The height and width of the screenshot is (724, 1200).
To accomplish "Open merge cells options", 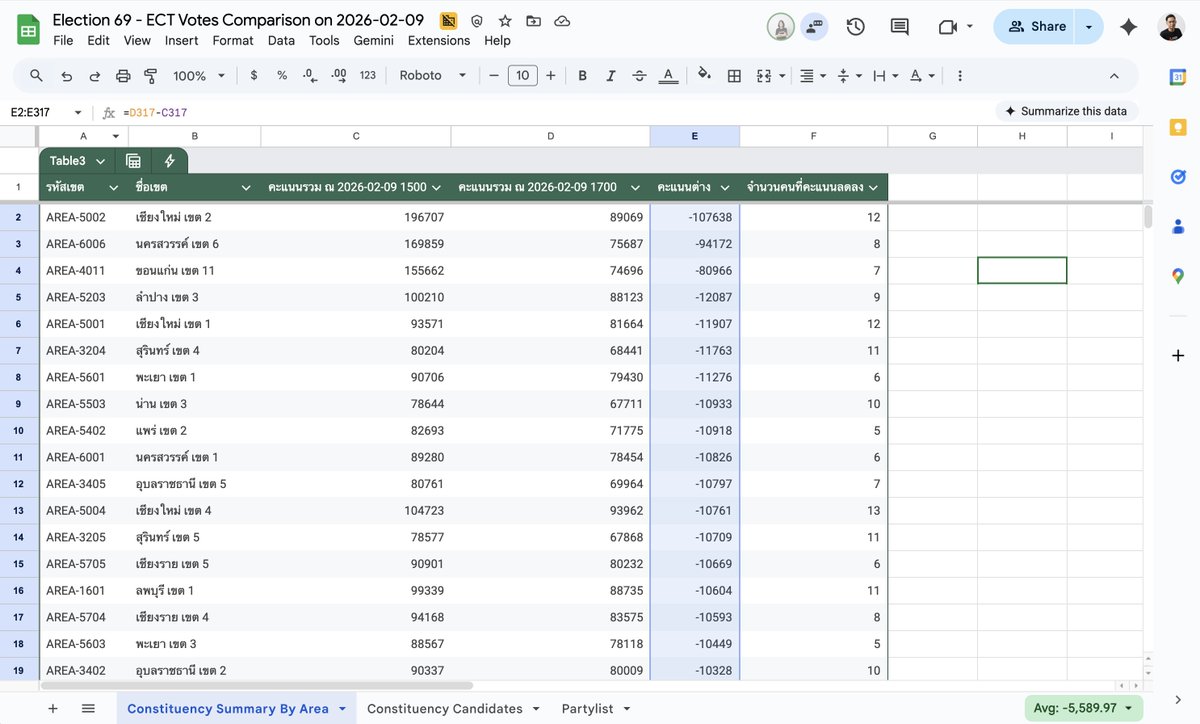I will pos(768,75).
